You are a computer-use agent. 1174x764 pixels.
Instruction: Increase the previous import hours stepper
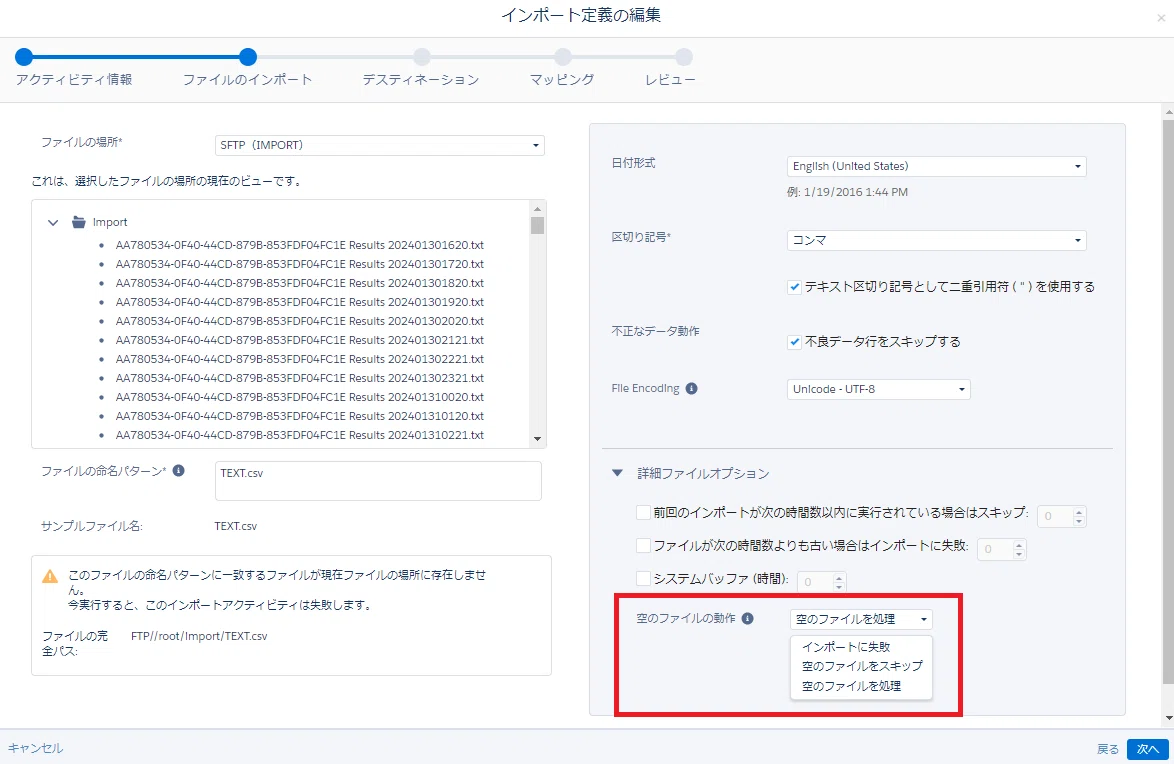(x=1079, y=512)
